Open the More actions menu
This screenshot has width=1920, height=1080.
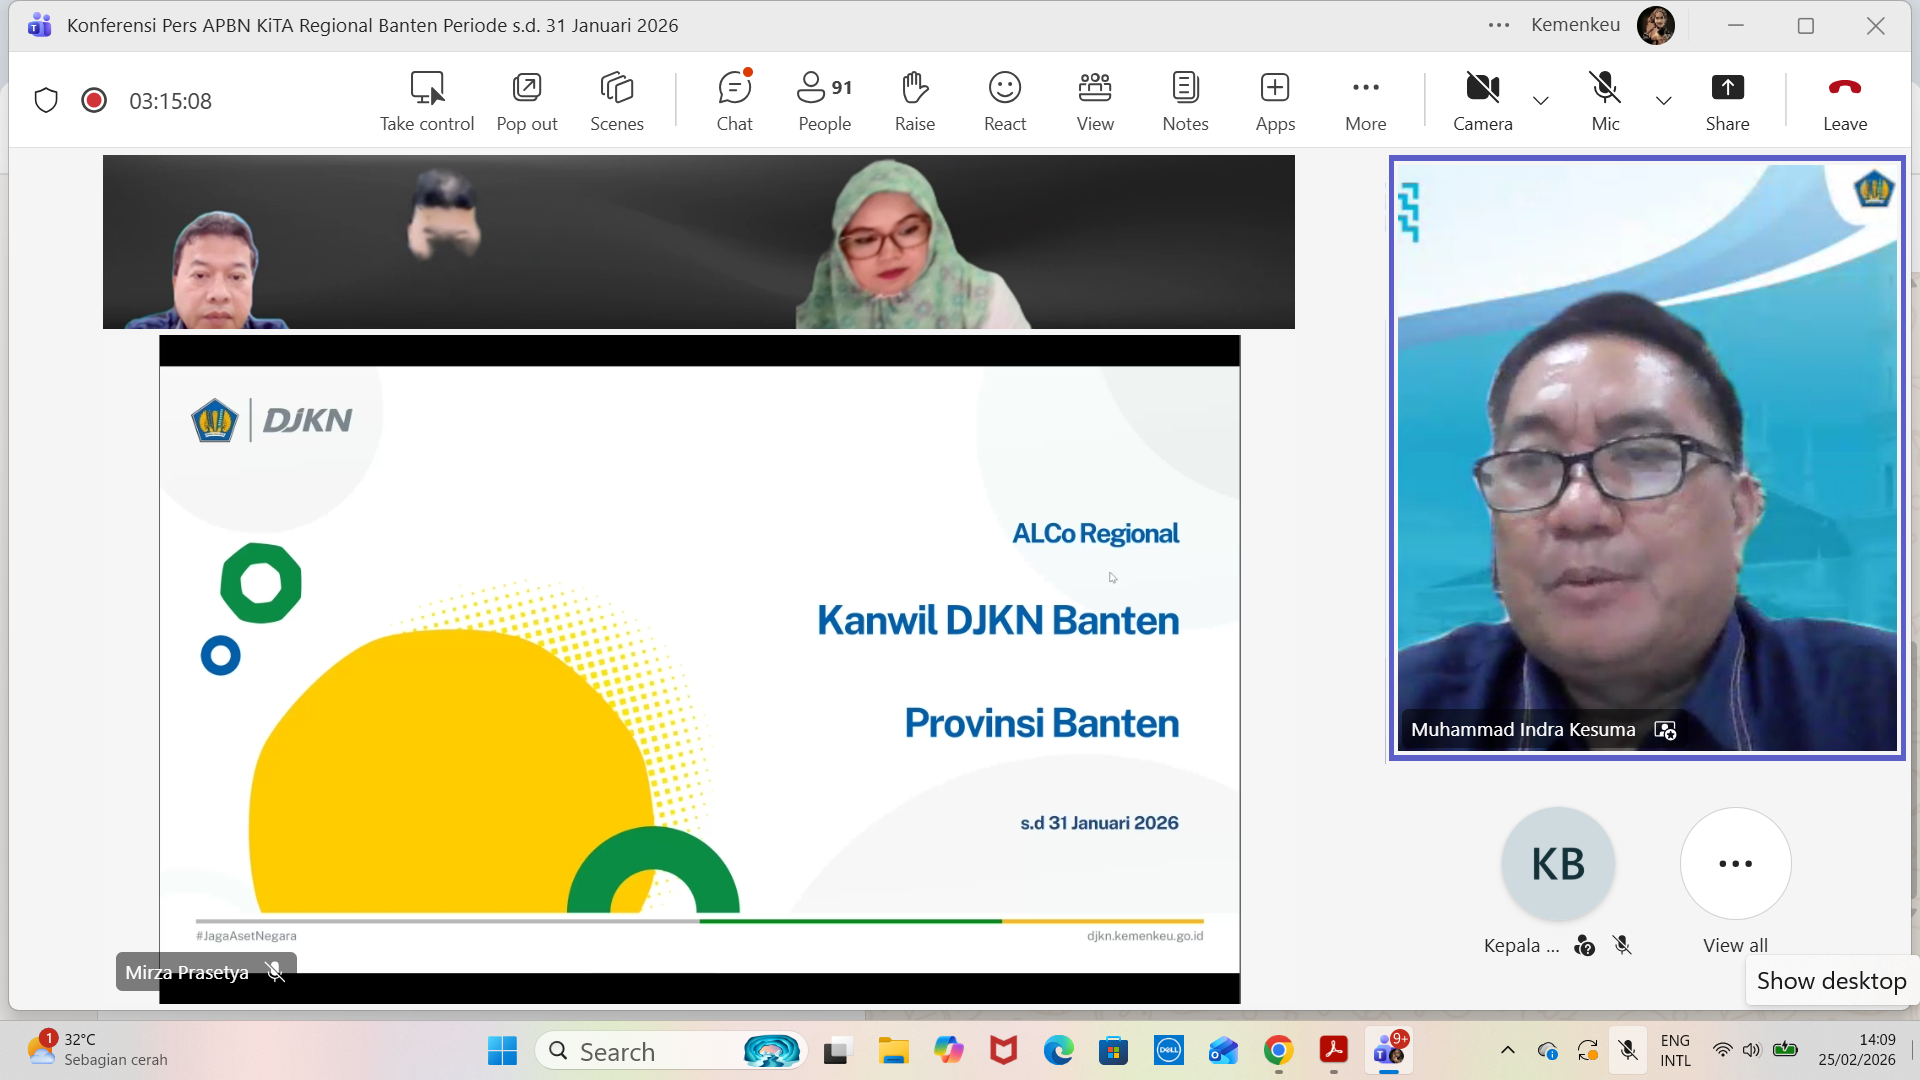coord(1365,101)
